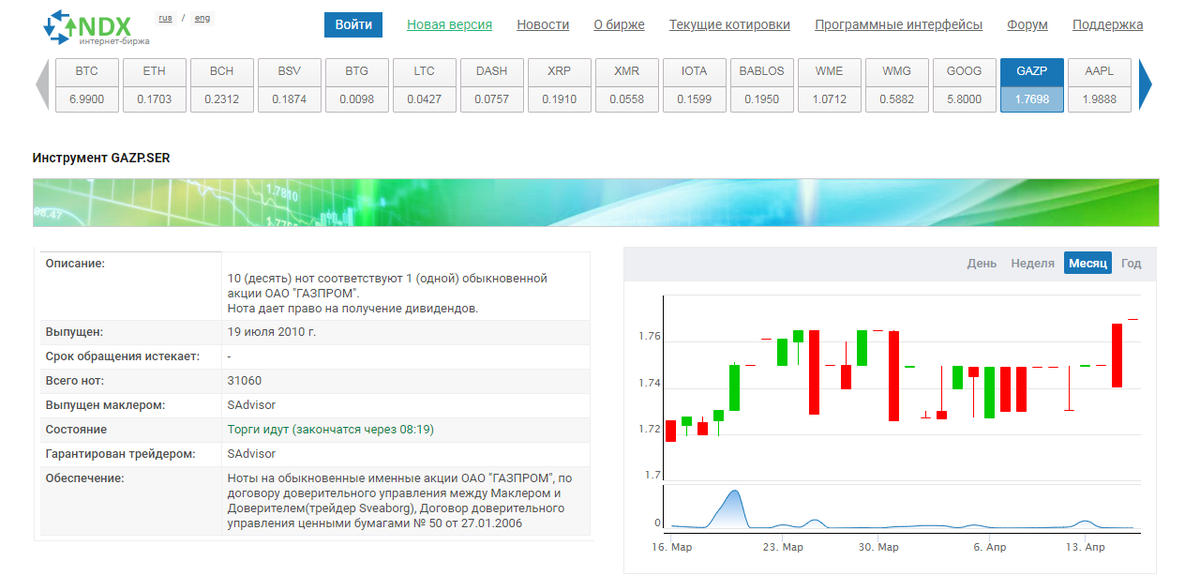Open the Новости menu item

pyautogui.click(x=542, y=24)
